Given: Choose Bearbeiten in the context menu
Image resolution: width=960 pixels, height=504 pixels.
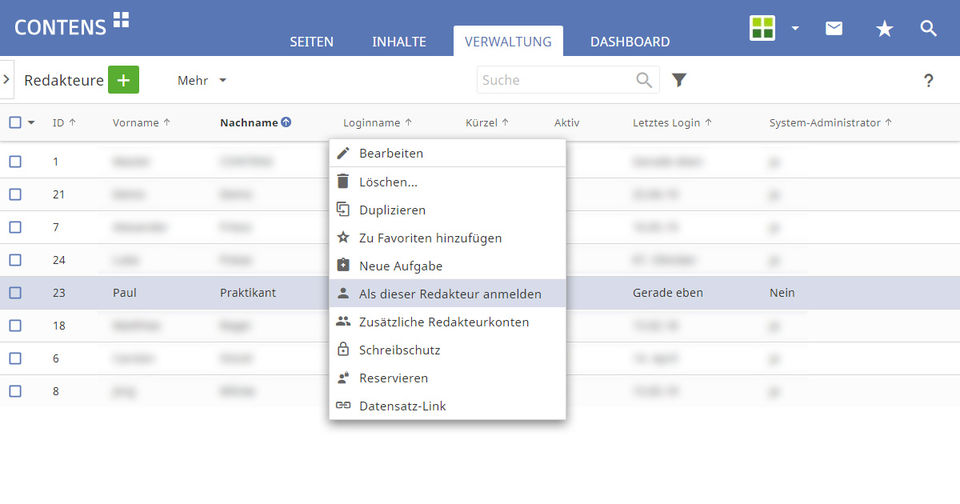Looking at the screenshot, I should (x=448, y=153).
